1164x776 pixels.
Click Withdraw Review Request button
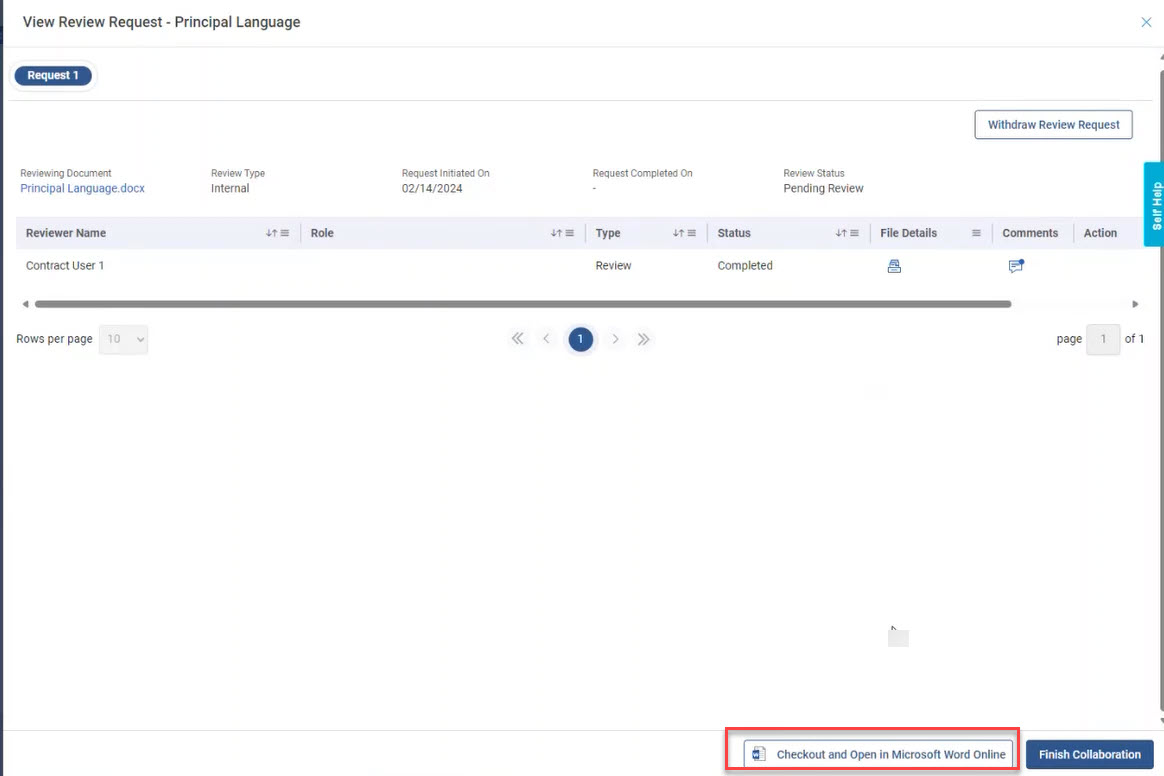coord(1053,125)
